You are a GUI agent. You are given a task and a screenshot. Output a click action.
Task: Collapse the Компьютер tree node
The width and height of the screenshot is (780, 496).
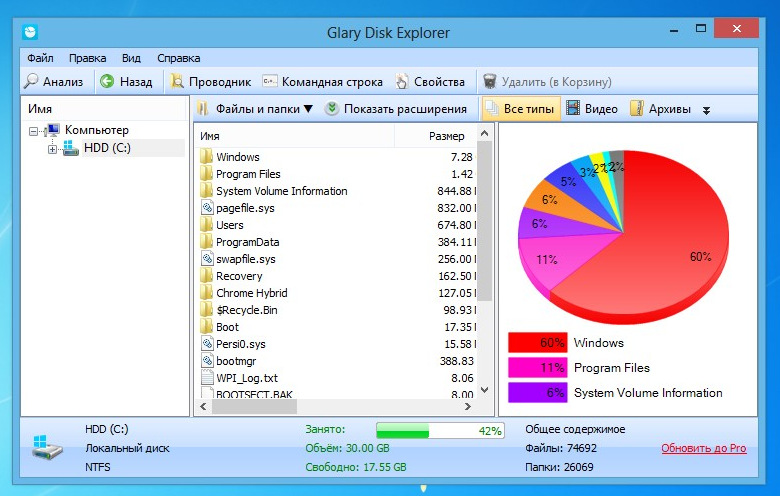[x=33, y=131]
